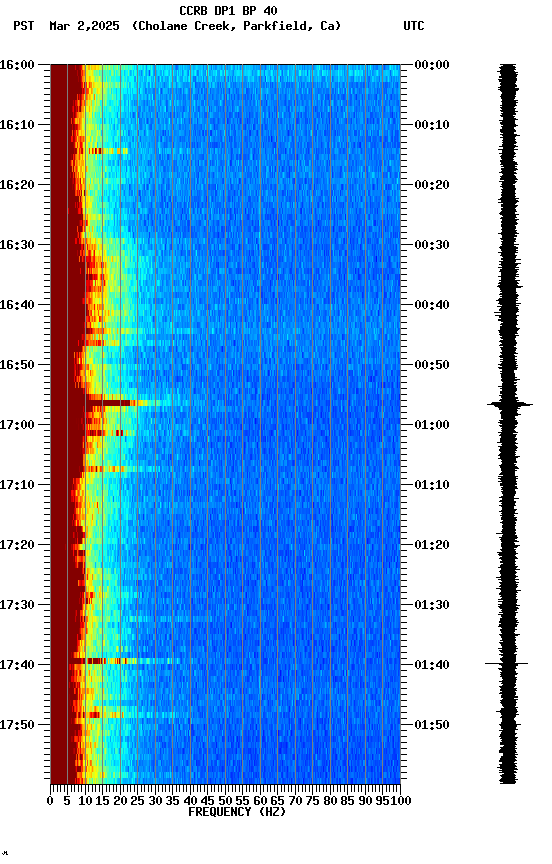
Task: Click the UTC time label "01:10"
Action: 432,485
